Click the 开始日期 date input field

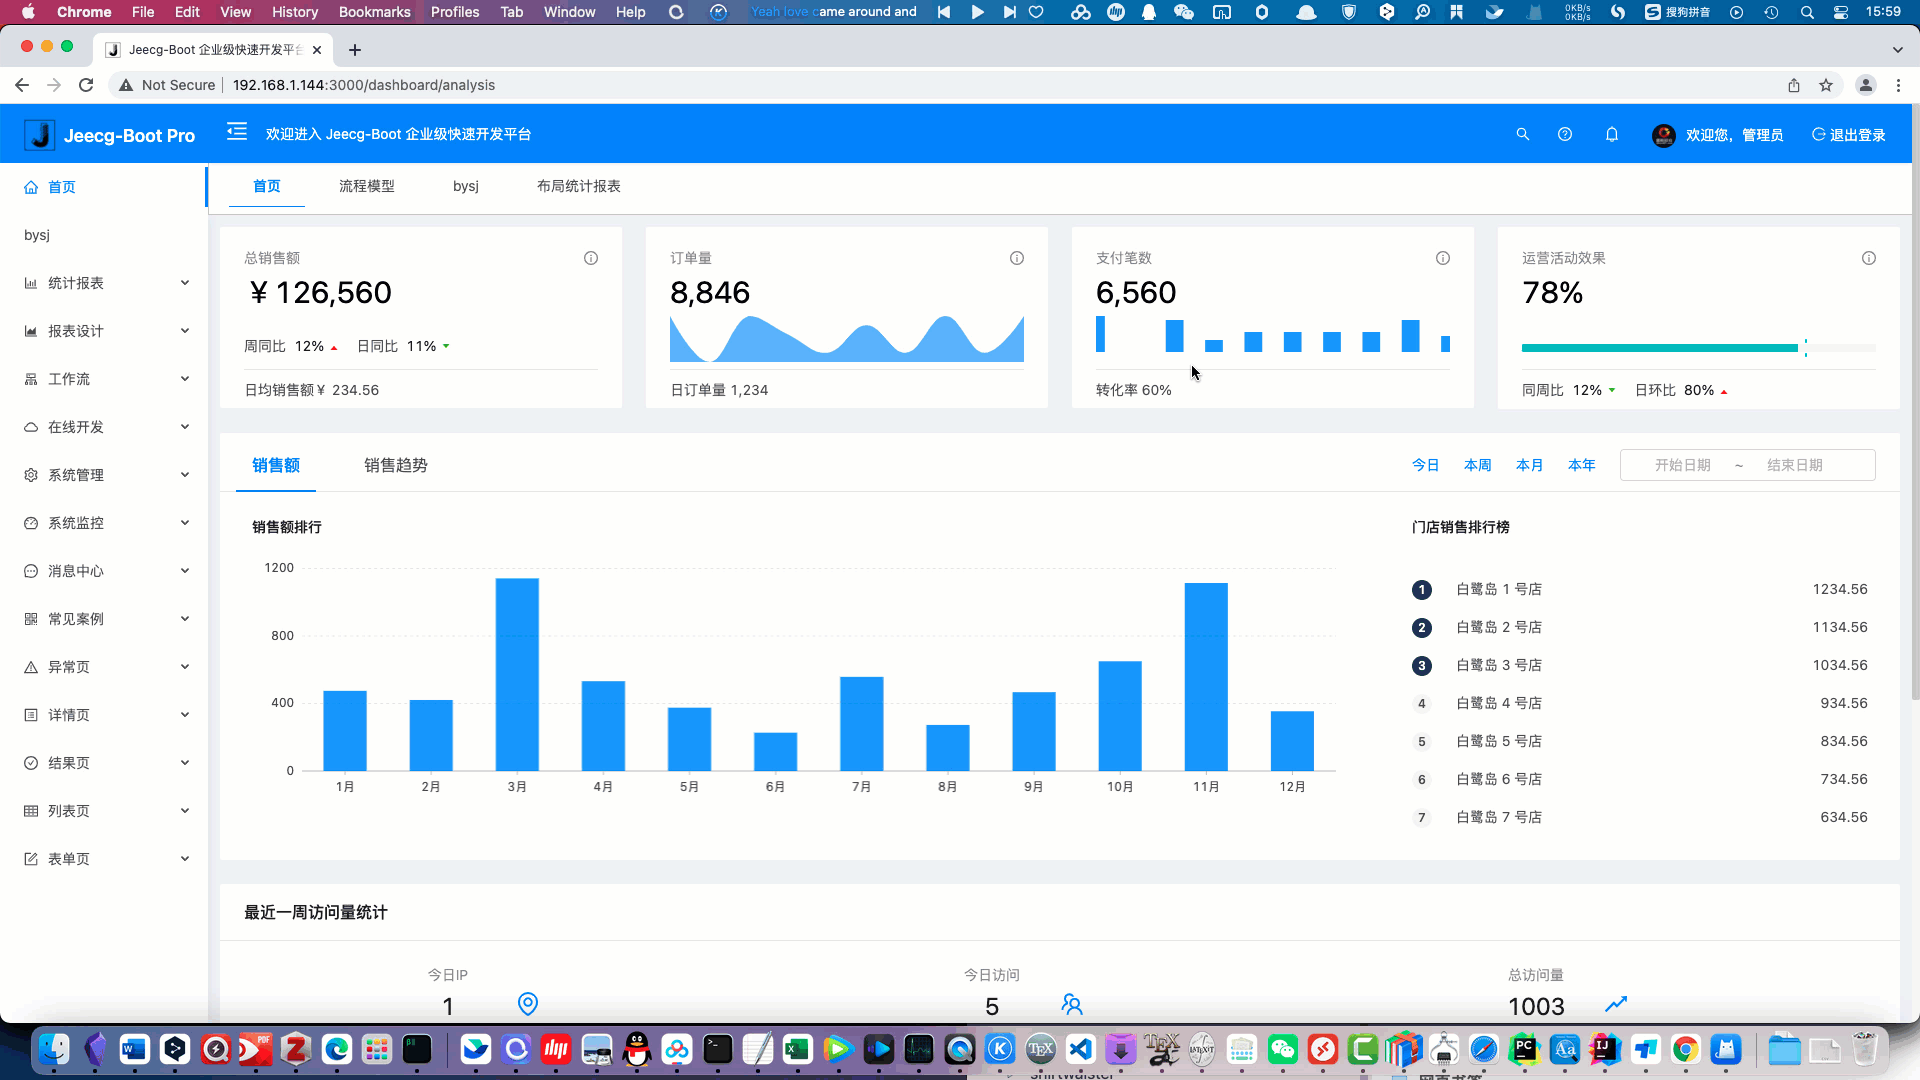click(1682, 465)
